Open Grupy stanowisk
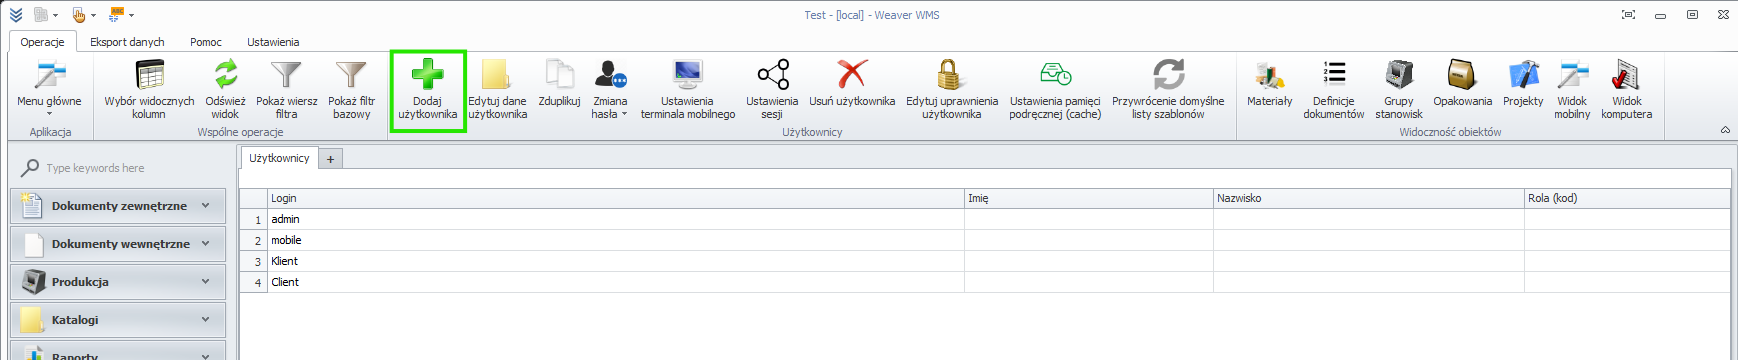 pos(1399,88)
